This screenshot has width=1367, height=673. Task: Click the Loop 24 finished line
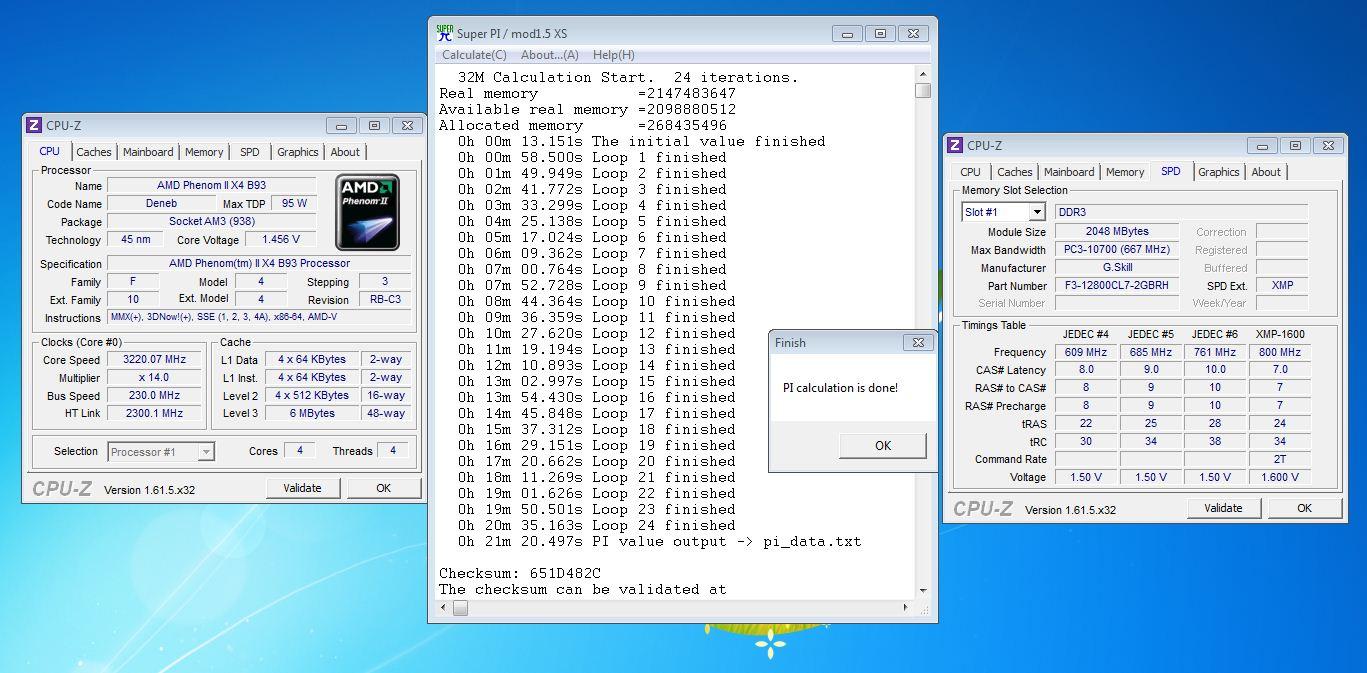tap(597, 526)
